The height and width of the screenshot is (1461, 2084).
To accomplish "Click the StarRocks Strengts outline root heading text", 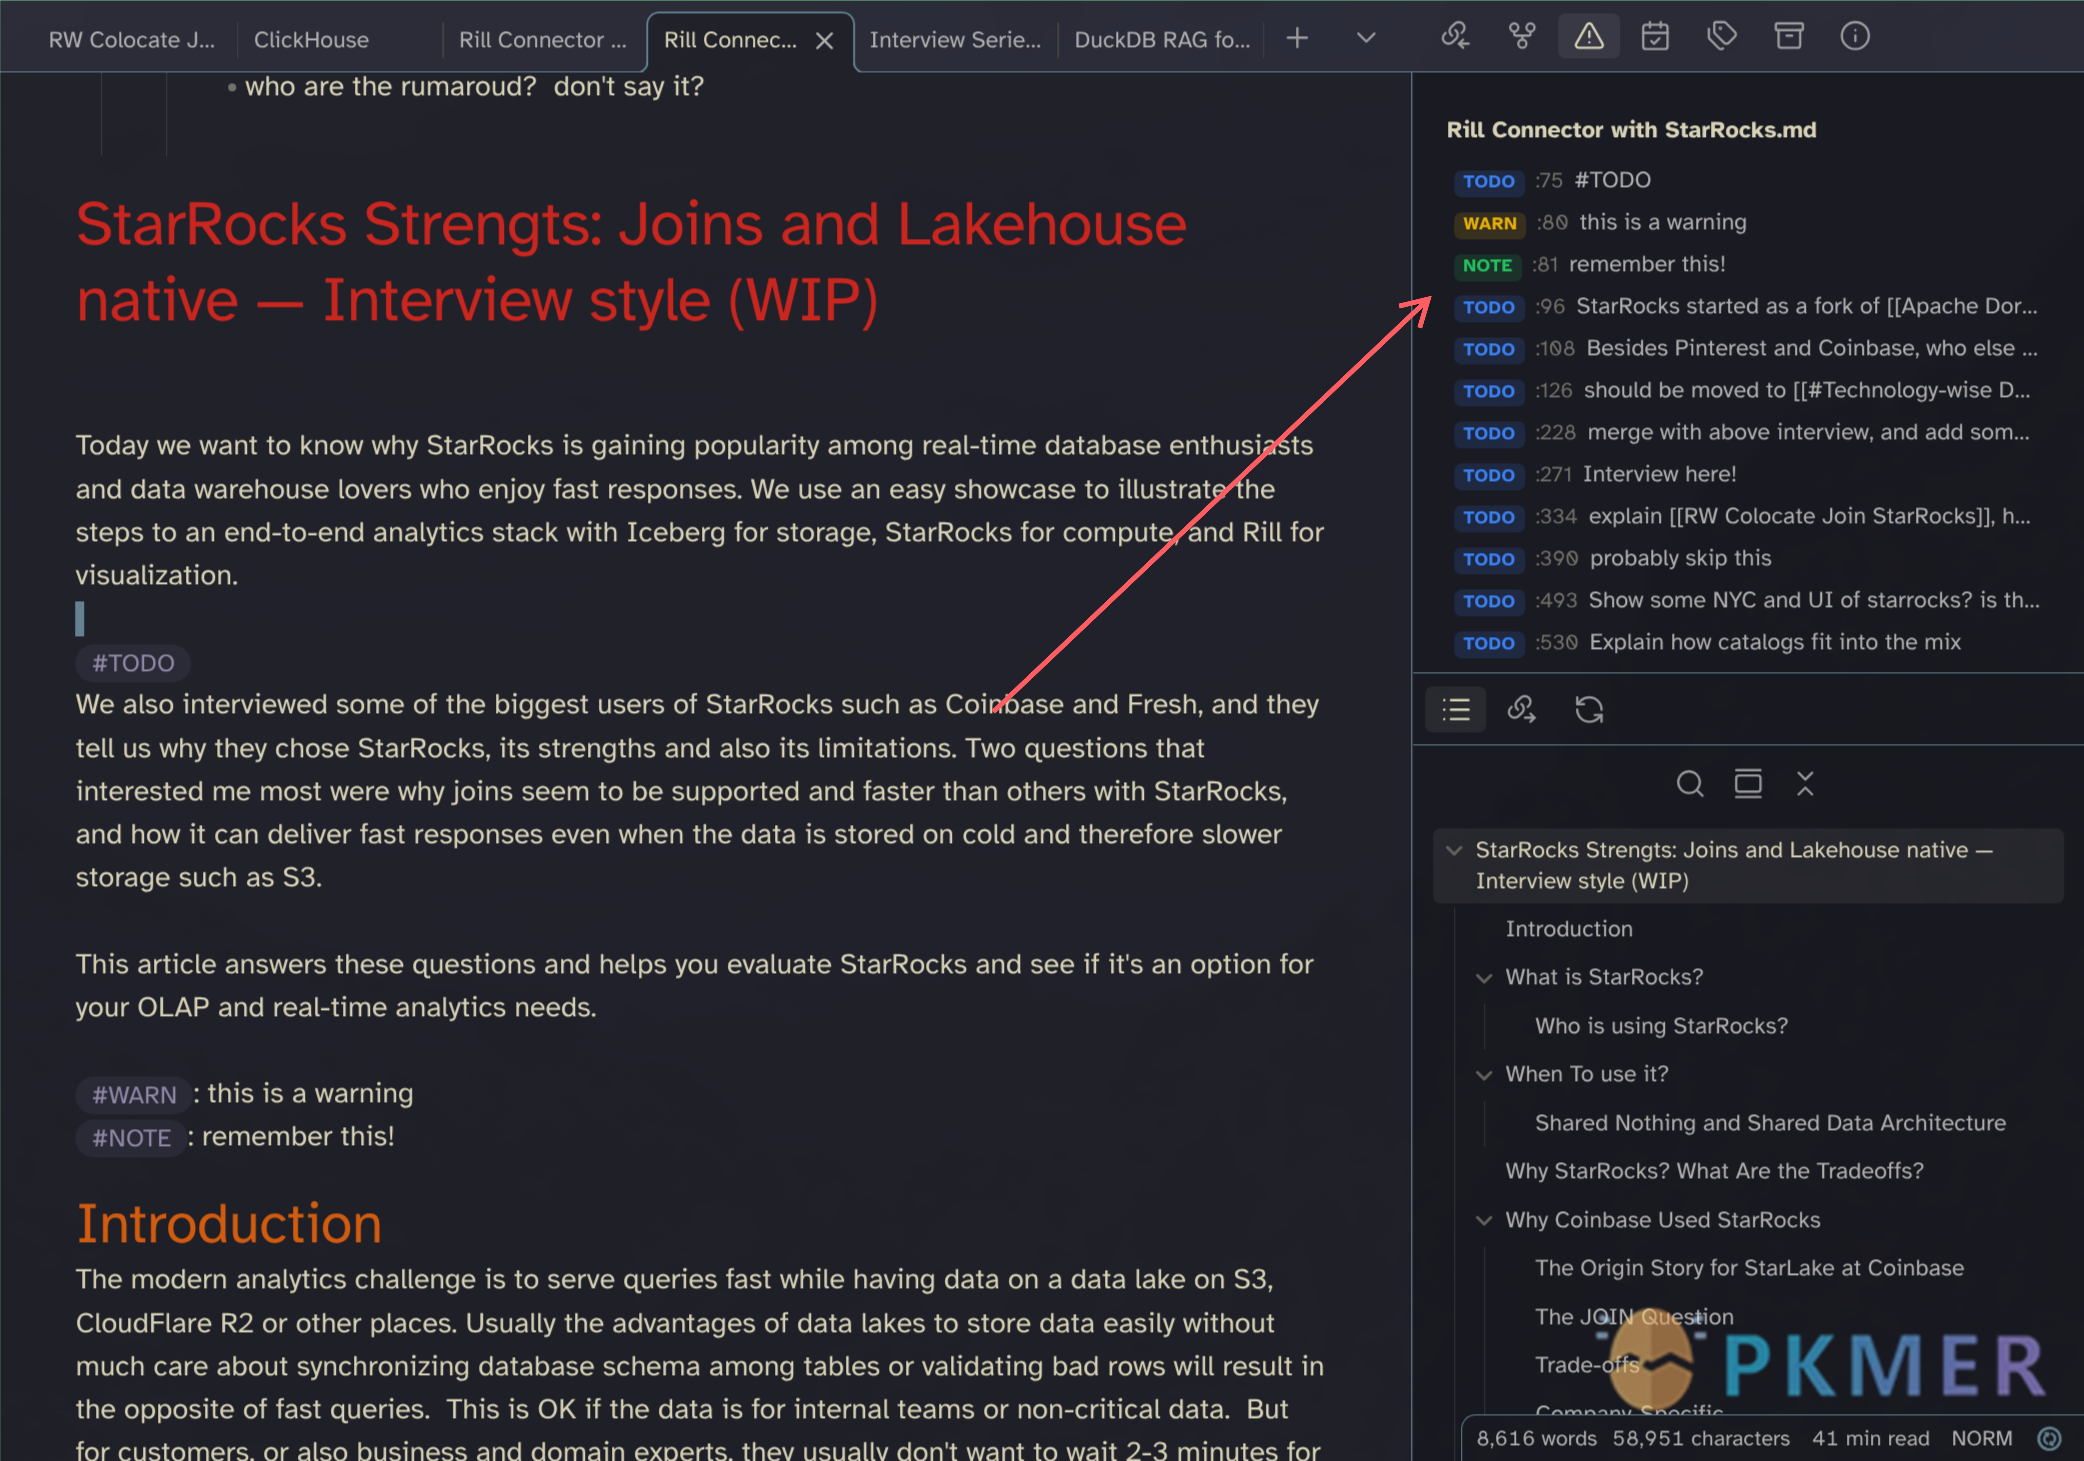I will pyautogui.click(x=1734, y=865).
